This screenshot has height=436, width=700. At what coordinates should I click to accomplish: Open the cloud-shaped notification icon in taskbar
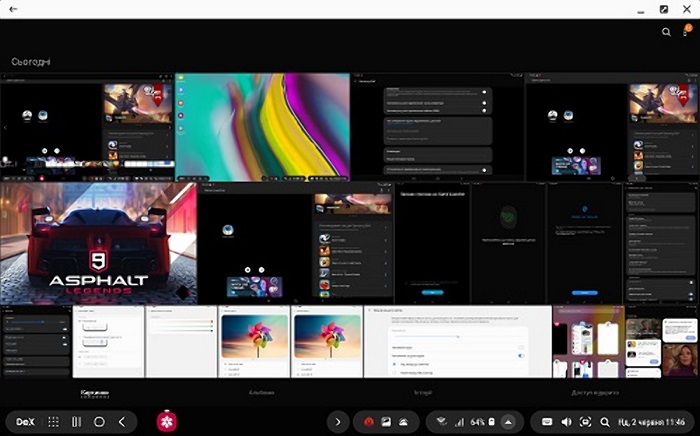[x=403, y=422]
